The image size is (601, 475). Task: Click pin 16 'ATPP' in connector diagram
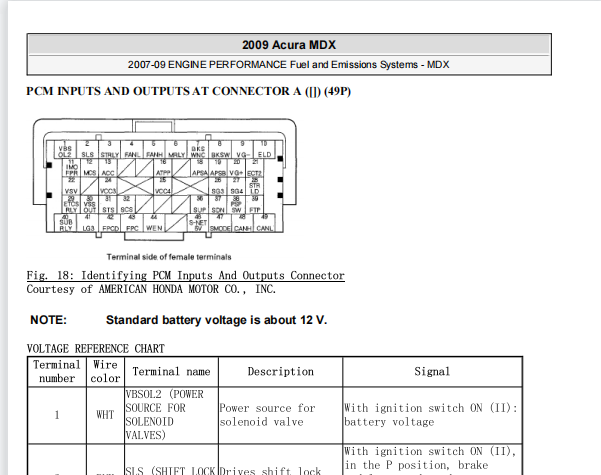(x=163, y=168)
